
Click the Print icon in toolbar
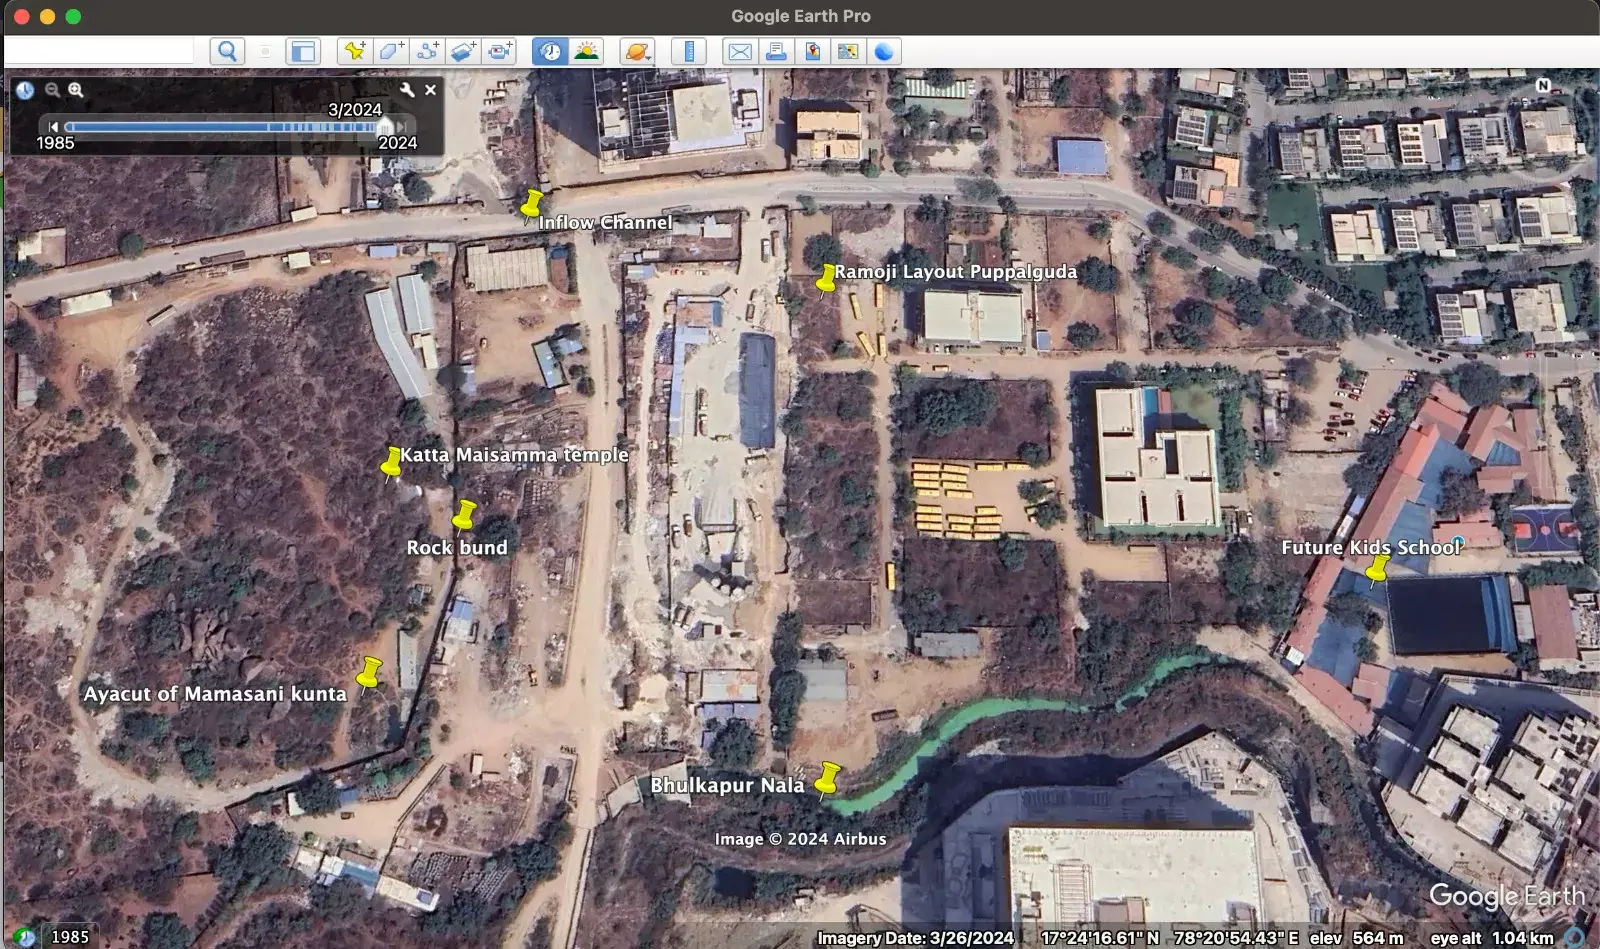pyautogui.click(x=776, y=52)
